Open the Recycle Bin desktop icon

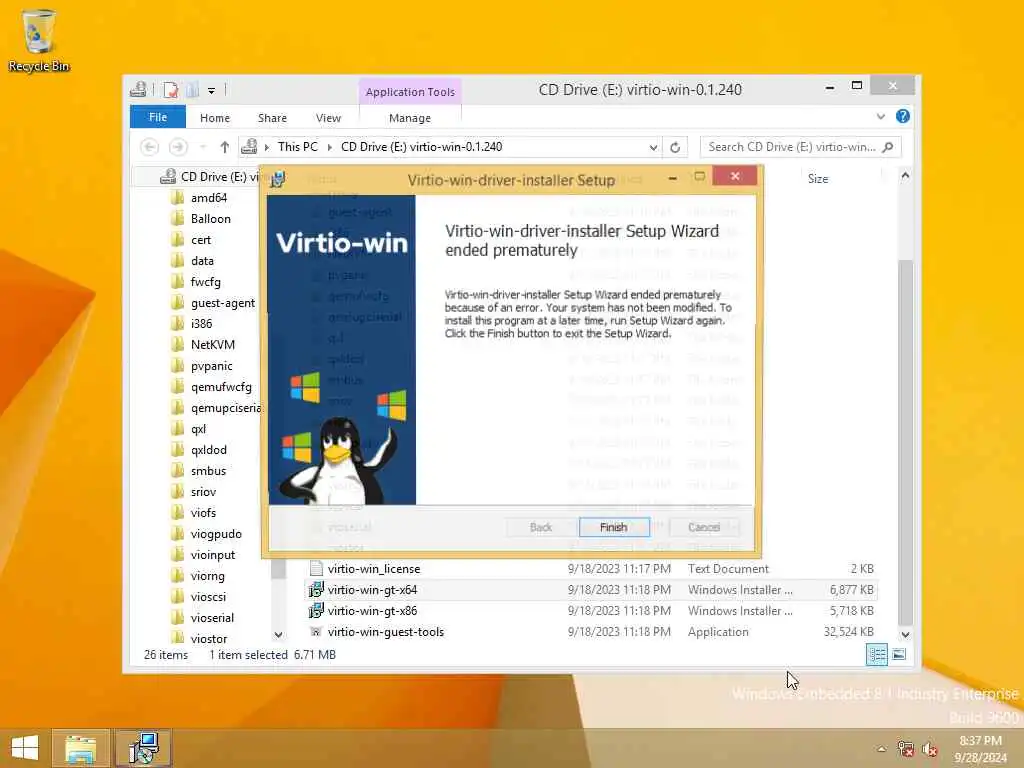click(x=39, y=40)
